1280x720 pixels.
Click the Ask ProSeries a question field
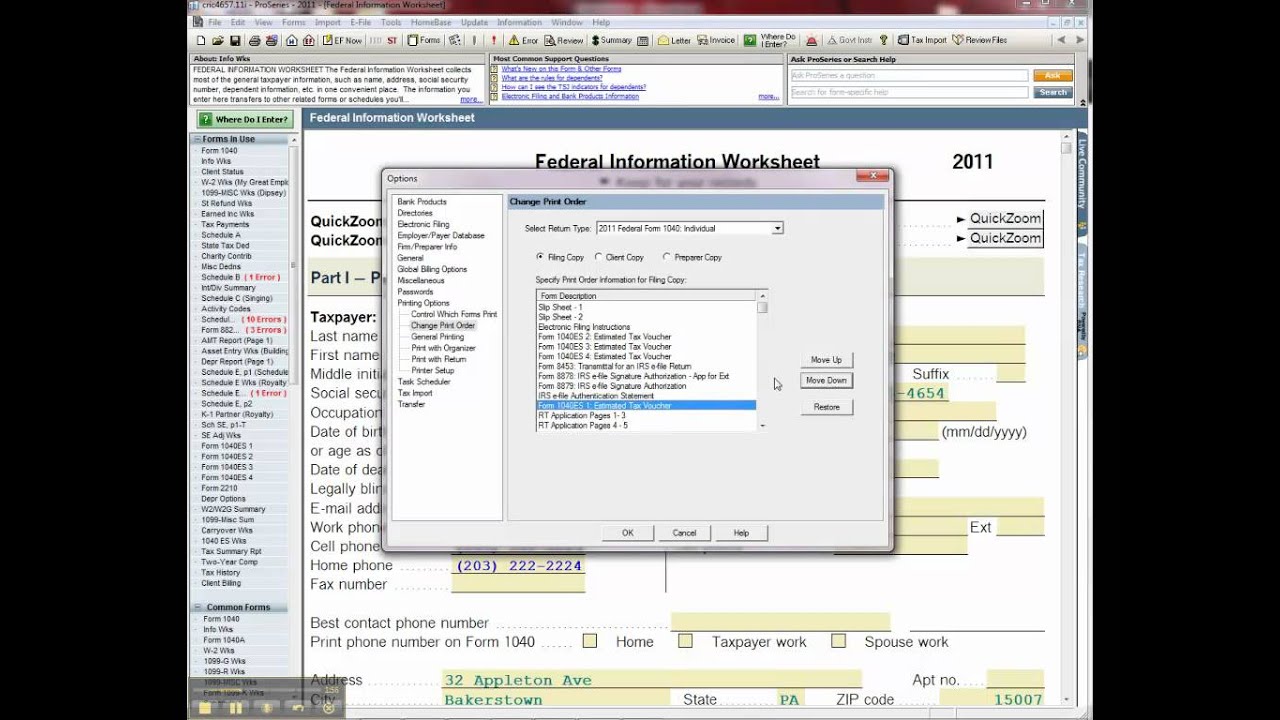coord(909,76)
